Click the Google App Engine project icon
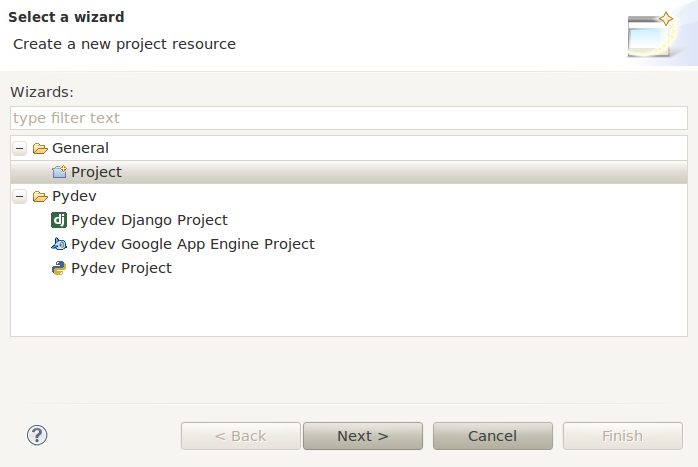 [x=59, y=244]
